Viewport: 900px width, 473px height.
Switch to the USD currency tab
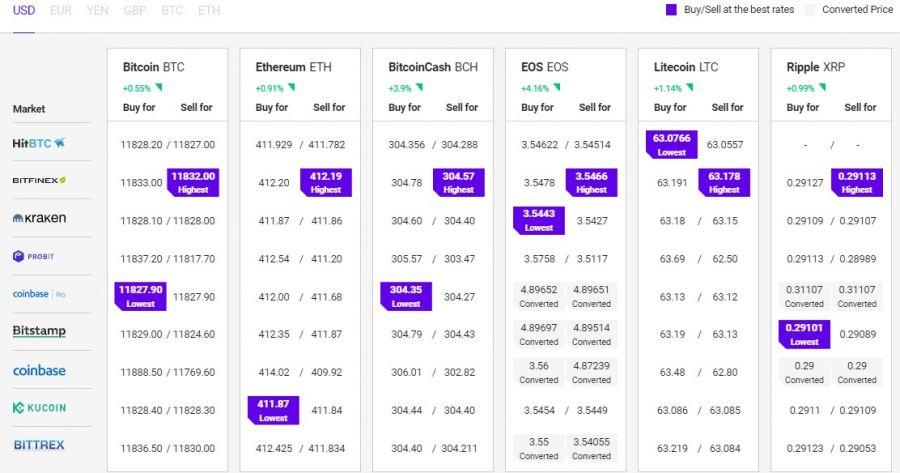click(24, 10)
